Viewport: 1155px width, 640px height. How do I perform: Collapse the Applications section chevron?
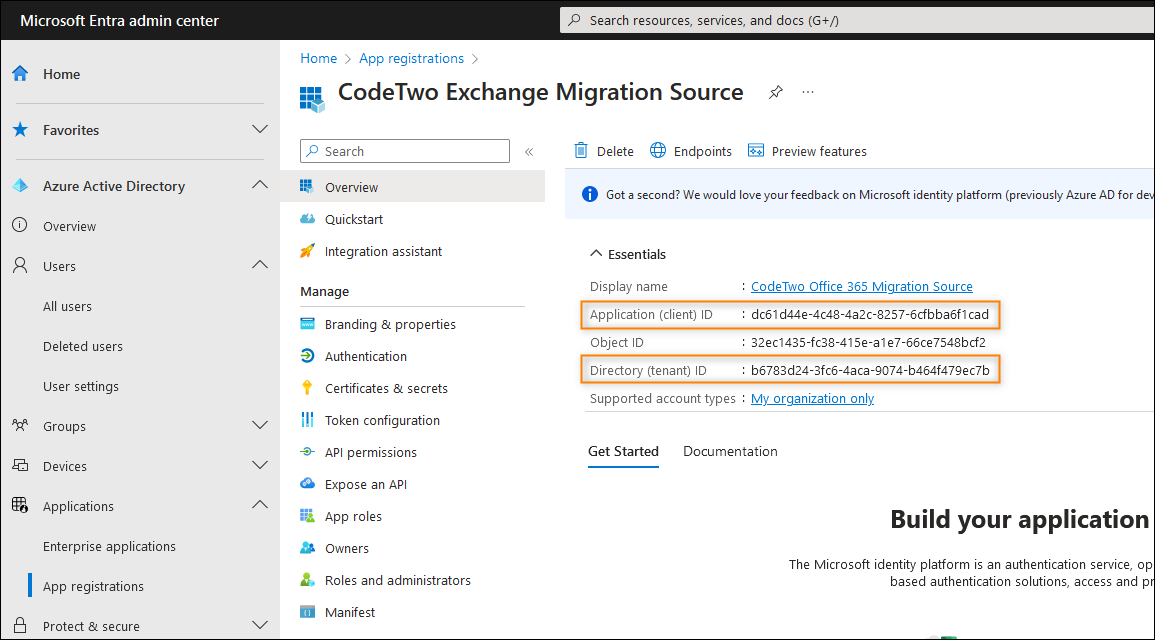[x=260, y=504]
